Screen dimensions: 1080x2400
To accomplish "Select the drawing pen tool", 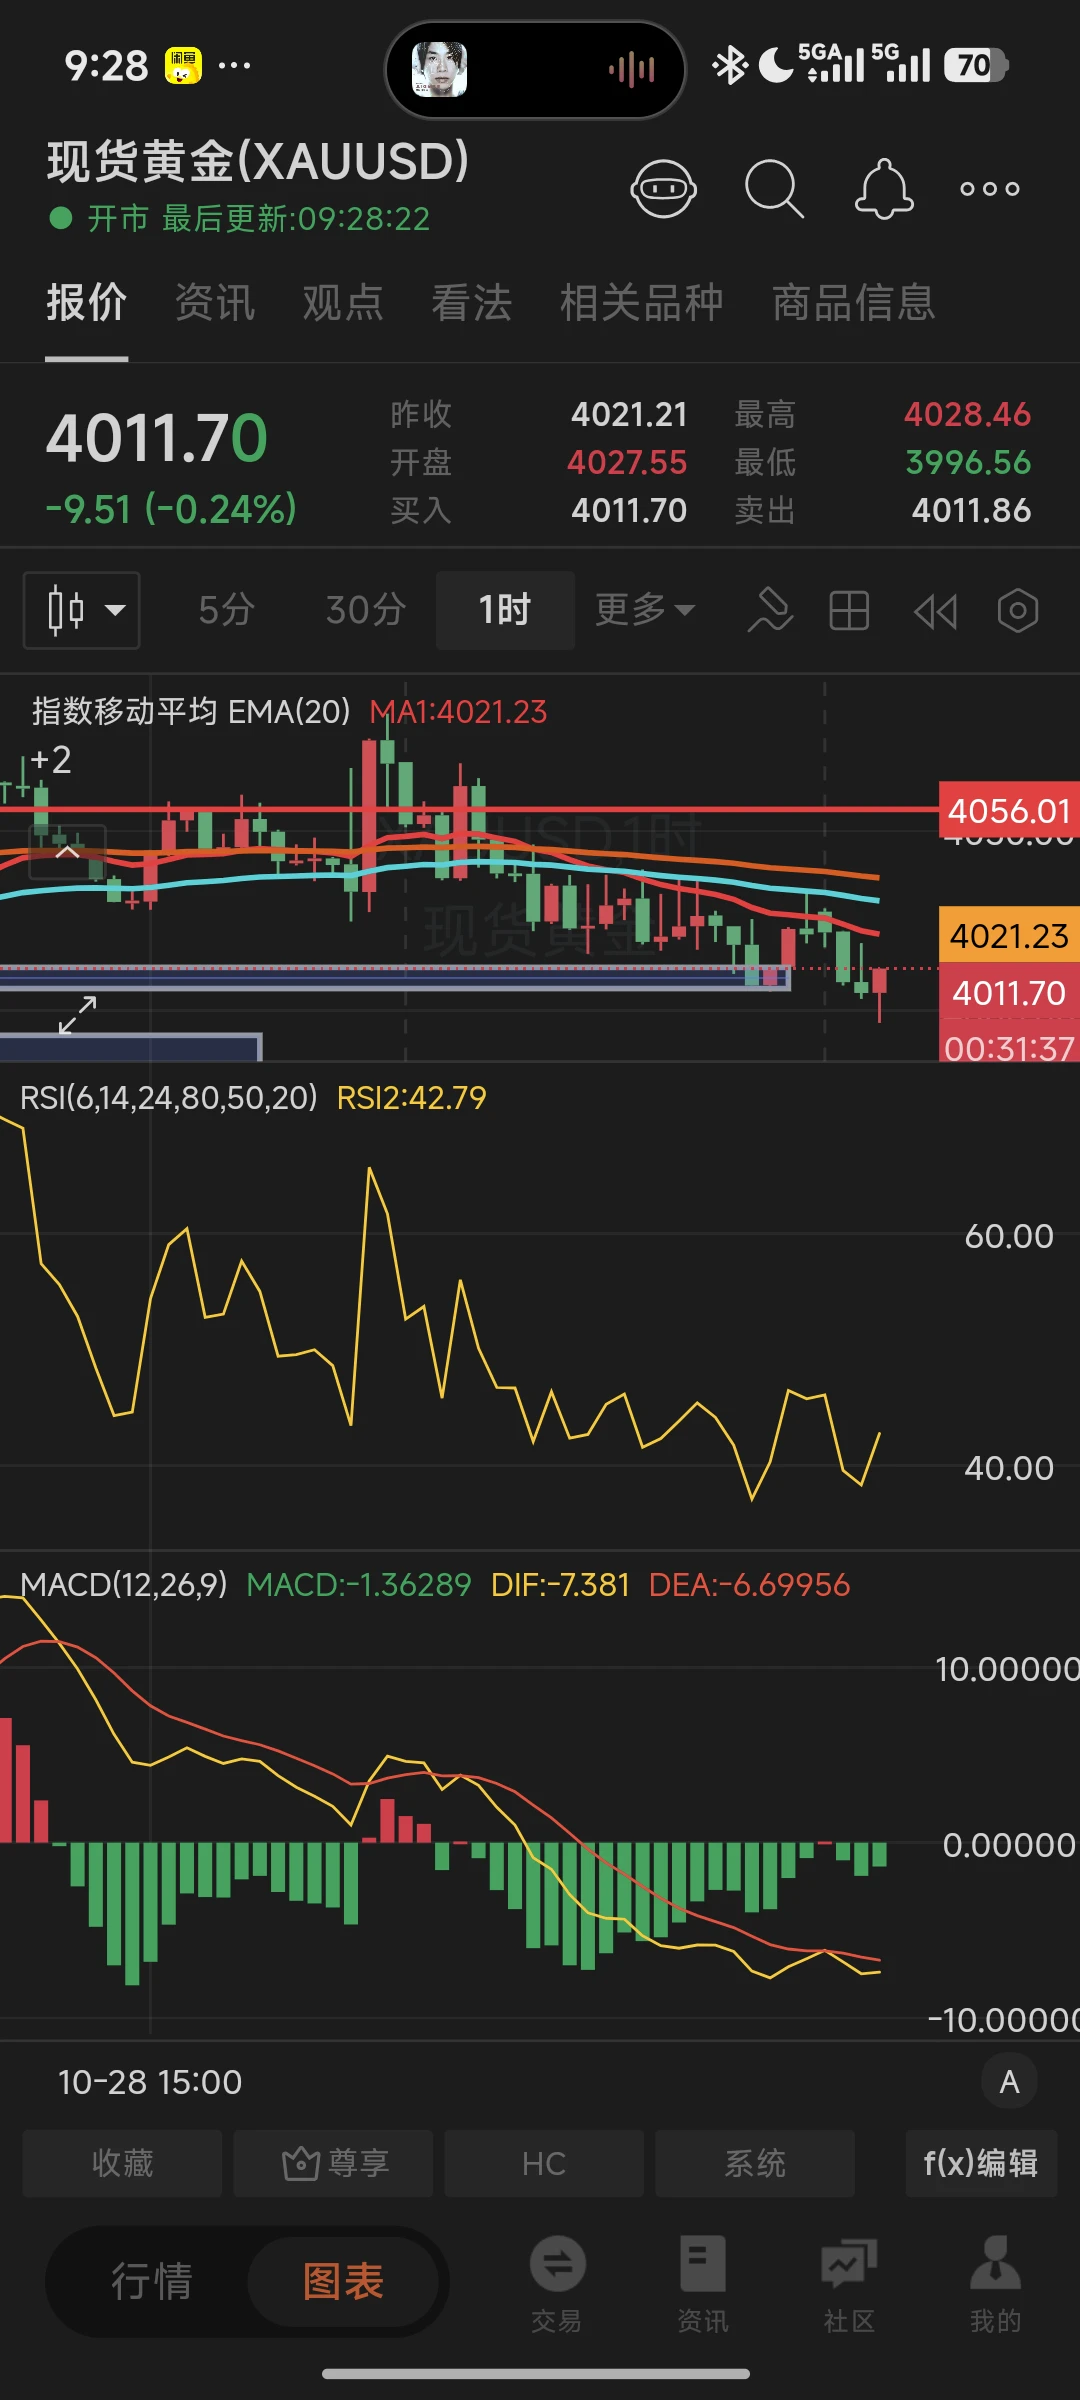I will [x=770, y=610].
